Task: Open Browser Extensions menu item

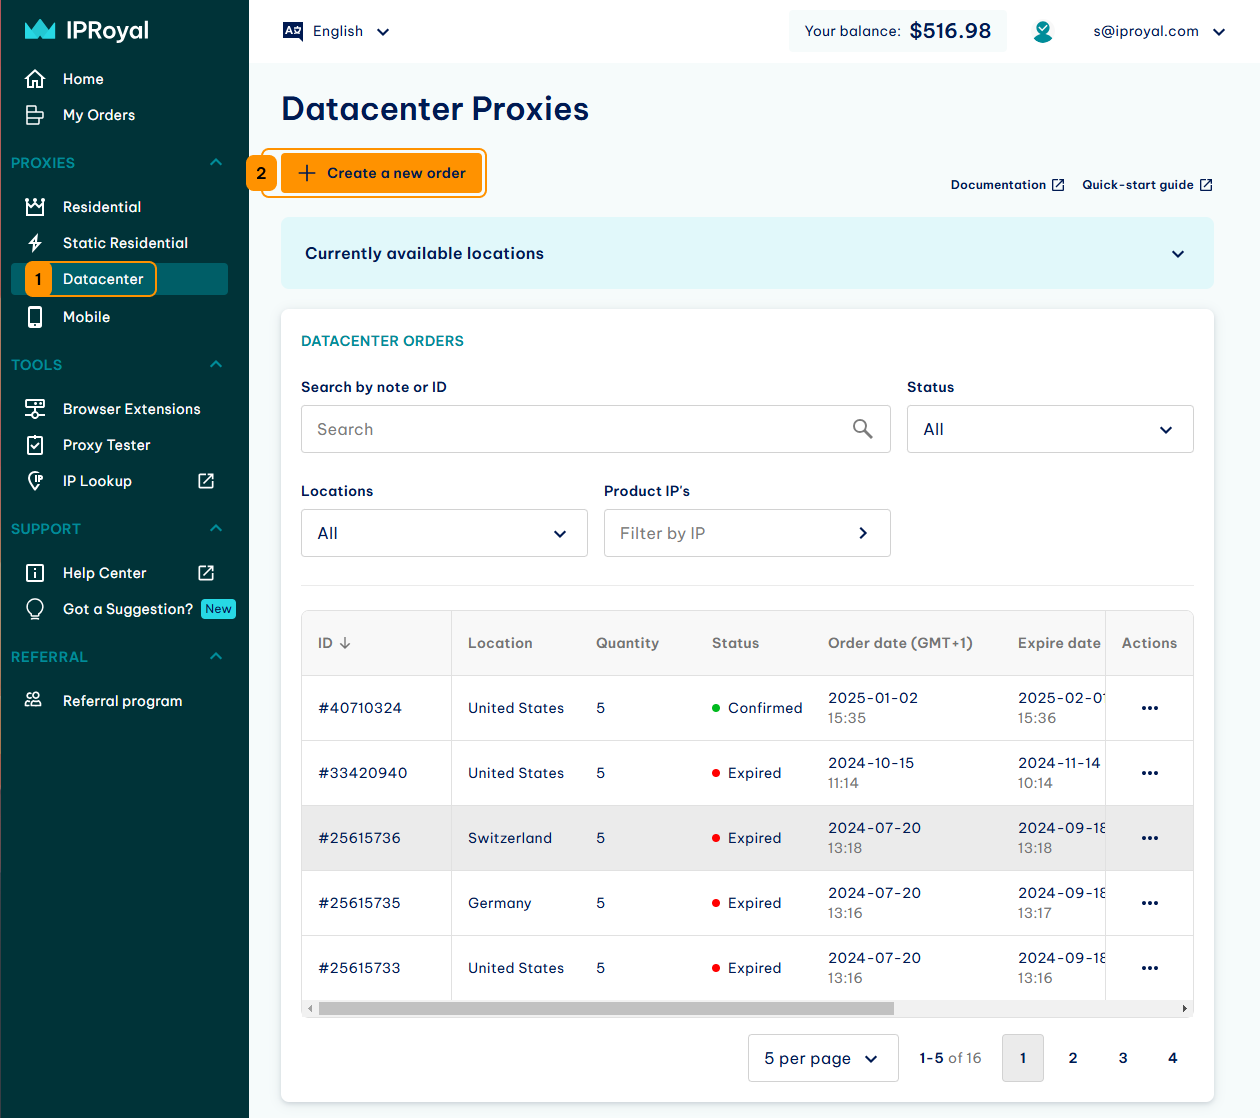Action: click(x=131, y=409)
